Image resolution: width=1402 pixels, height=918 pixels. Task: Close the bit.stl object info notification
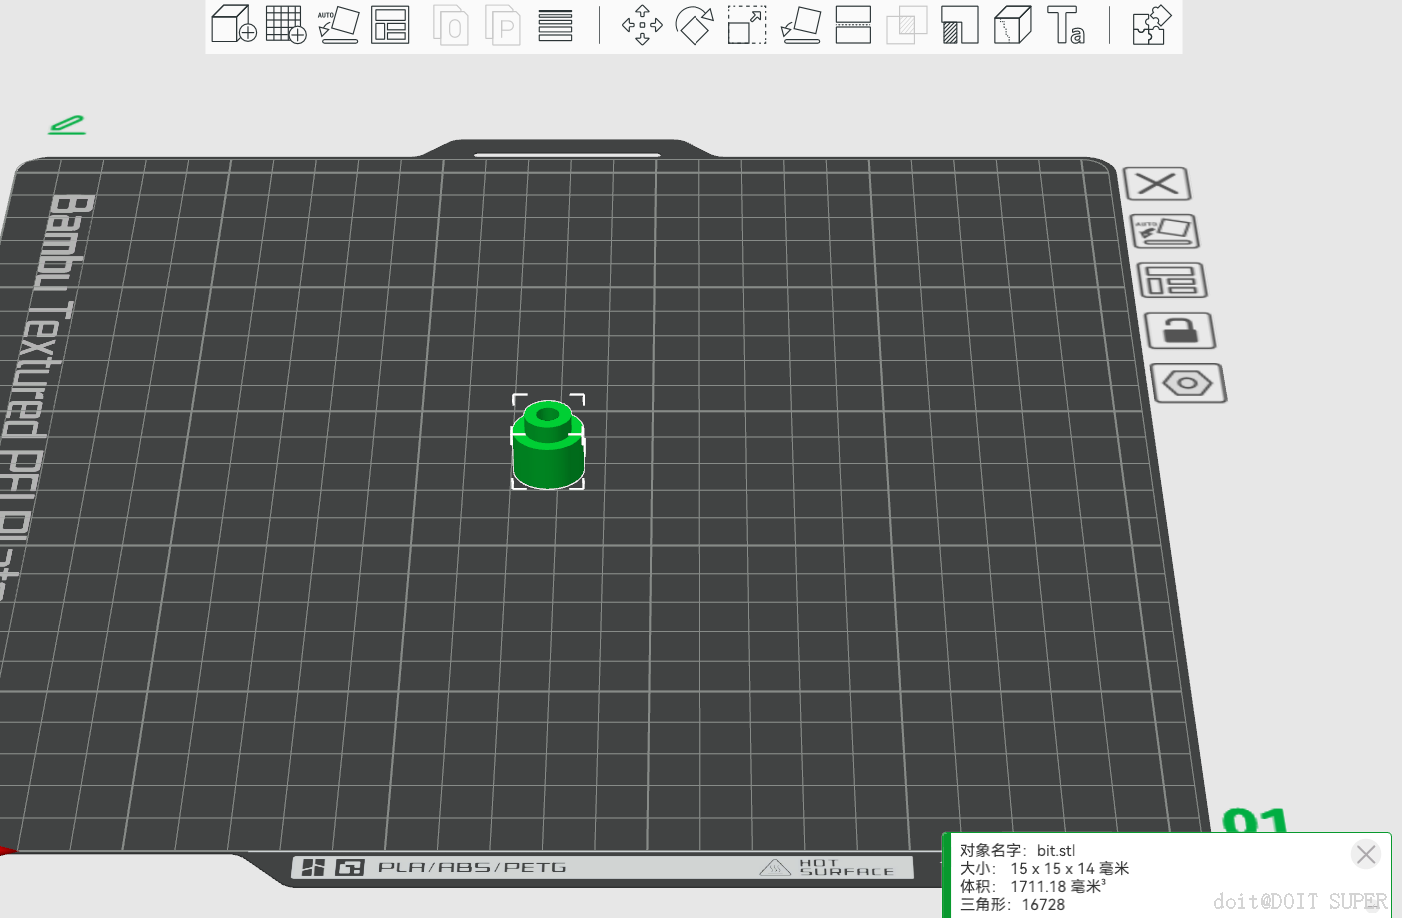tap(1366, 854)
